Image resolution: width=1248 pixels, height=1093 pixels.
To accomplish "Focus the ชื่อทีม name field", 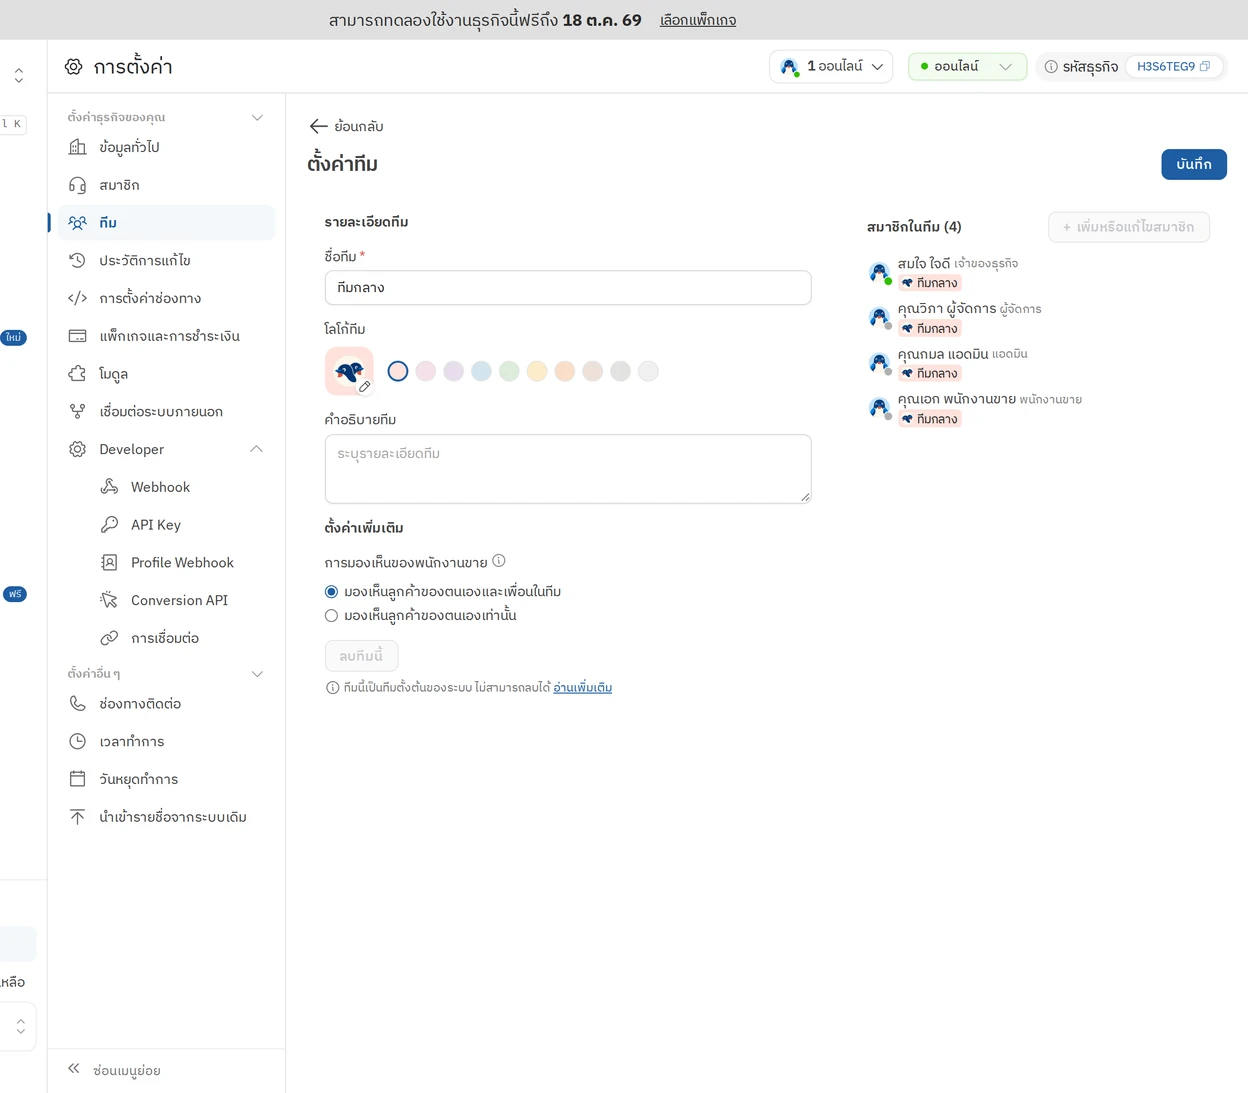I will (568, 288).
